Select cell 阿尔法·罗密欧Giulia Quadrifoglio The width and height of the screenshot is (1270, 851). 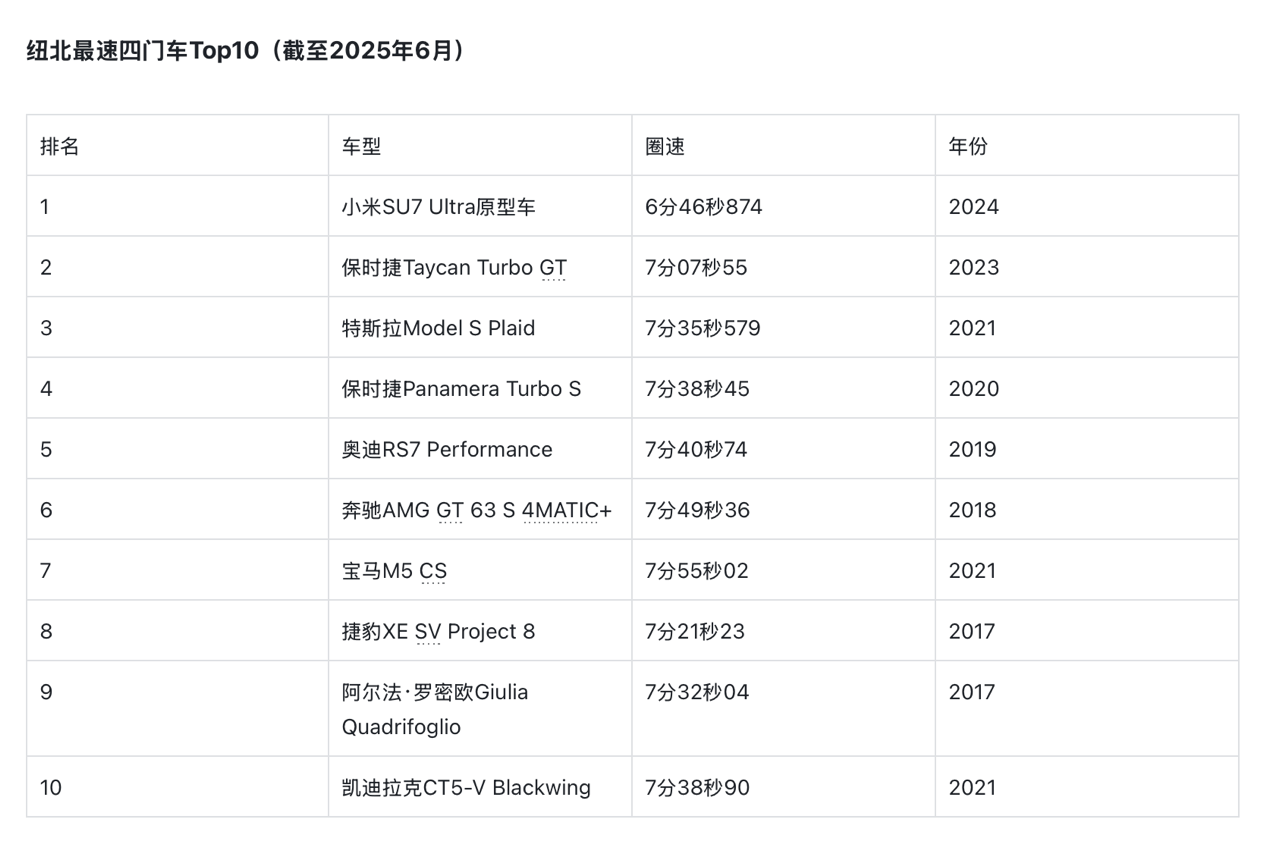(x=480, y=709)
